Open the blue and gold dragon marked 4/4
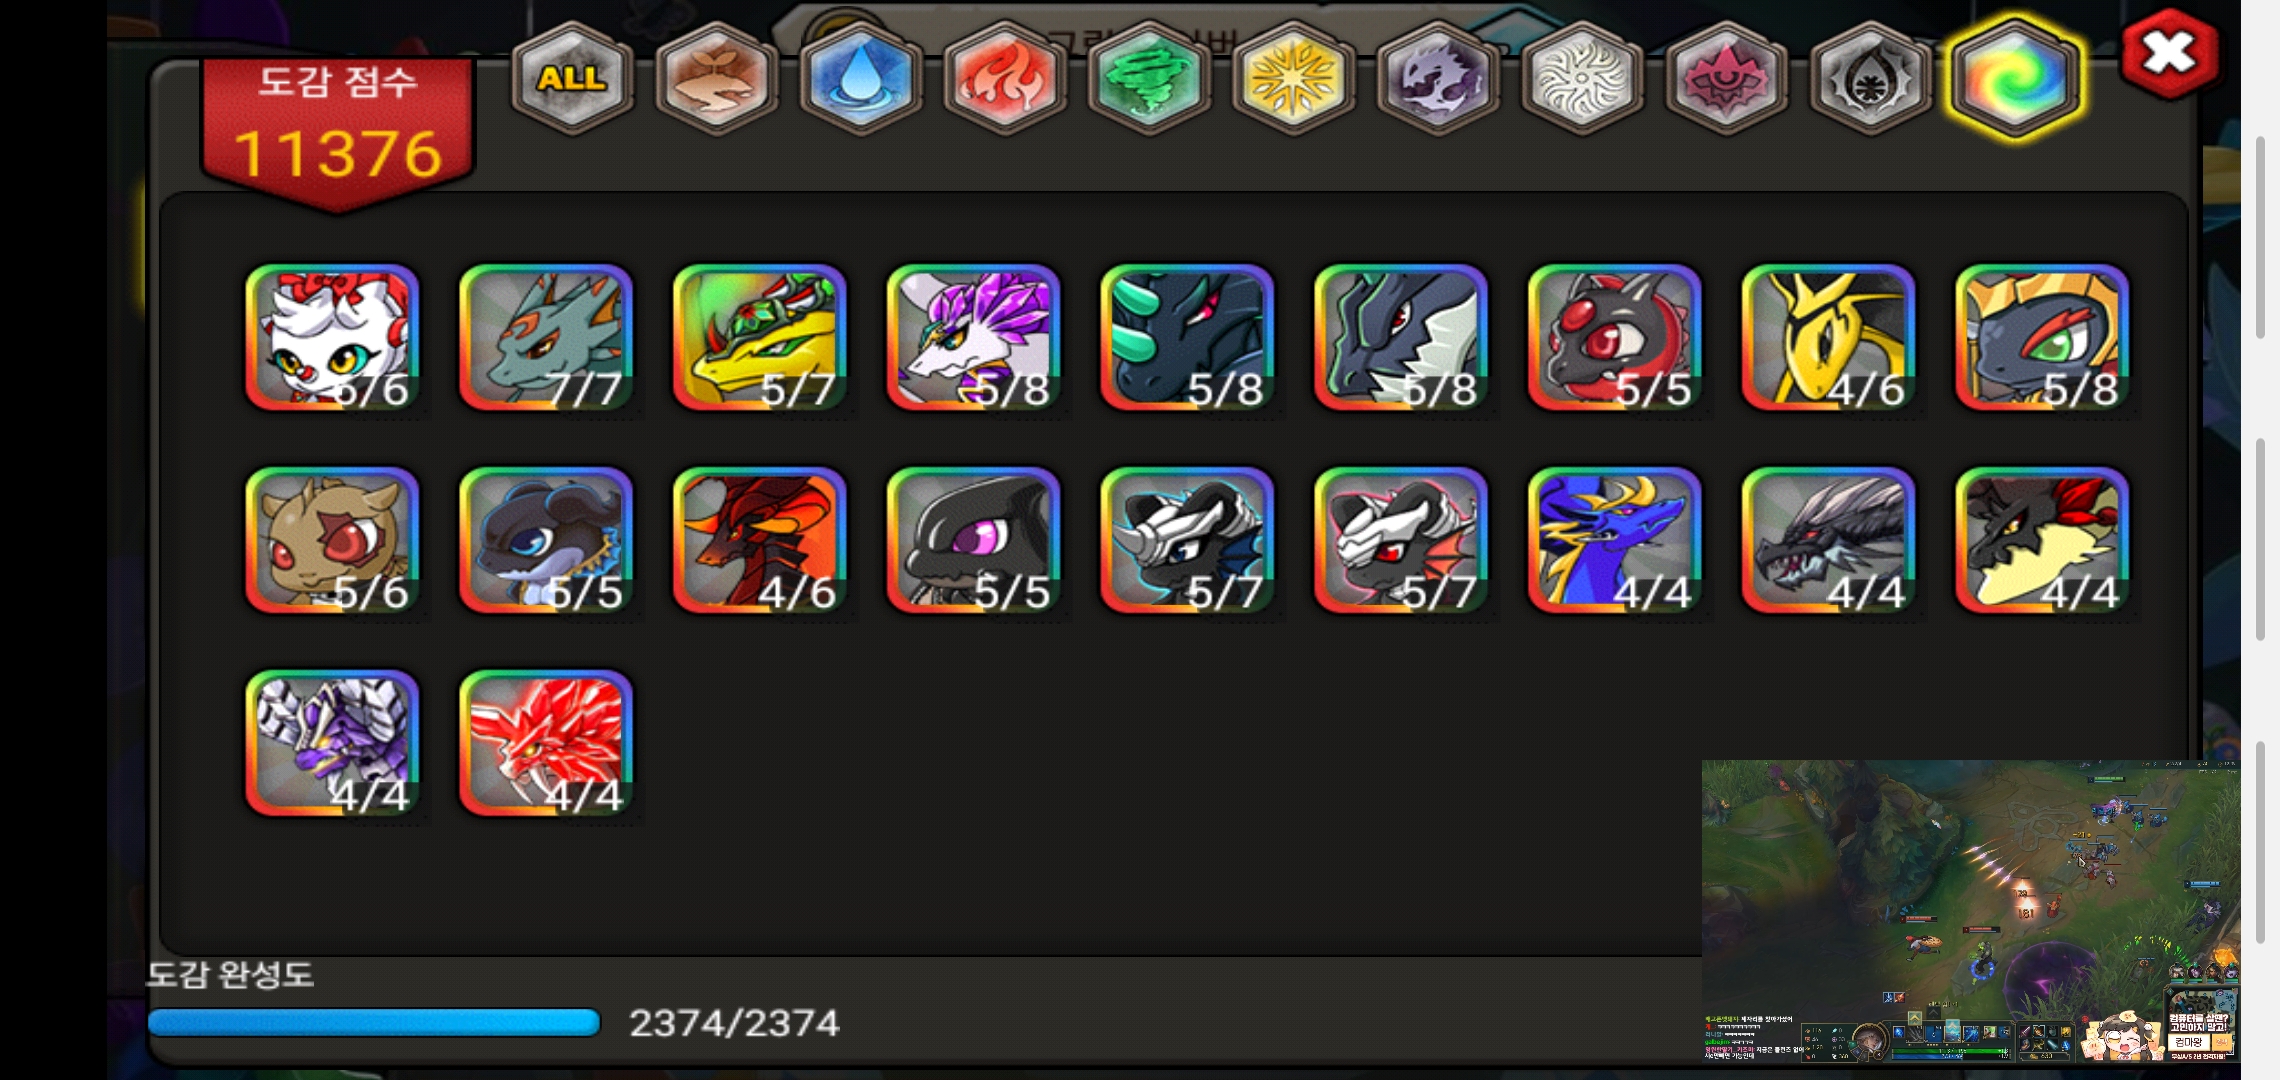2280x1080 pixels. pyautogui.click(x=1615, y=540)
